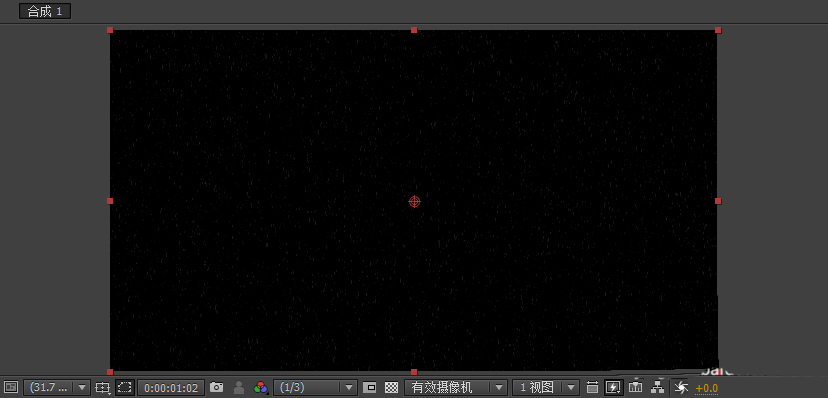Click the current time 0:00:01:02 field
The width and height of the screenshot is (828, 398).
coord(171,388)
